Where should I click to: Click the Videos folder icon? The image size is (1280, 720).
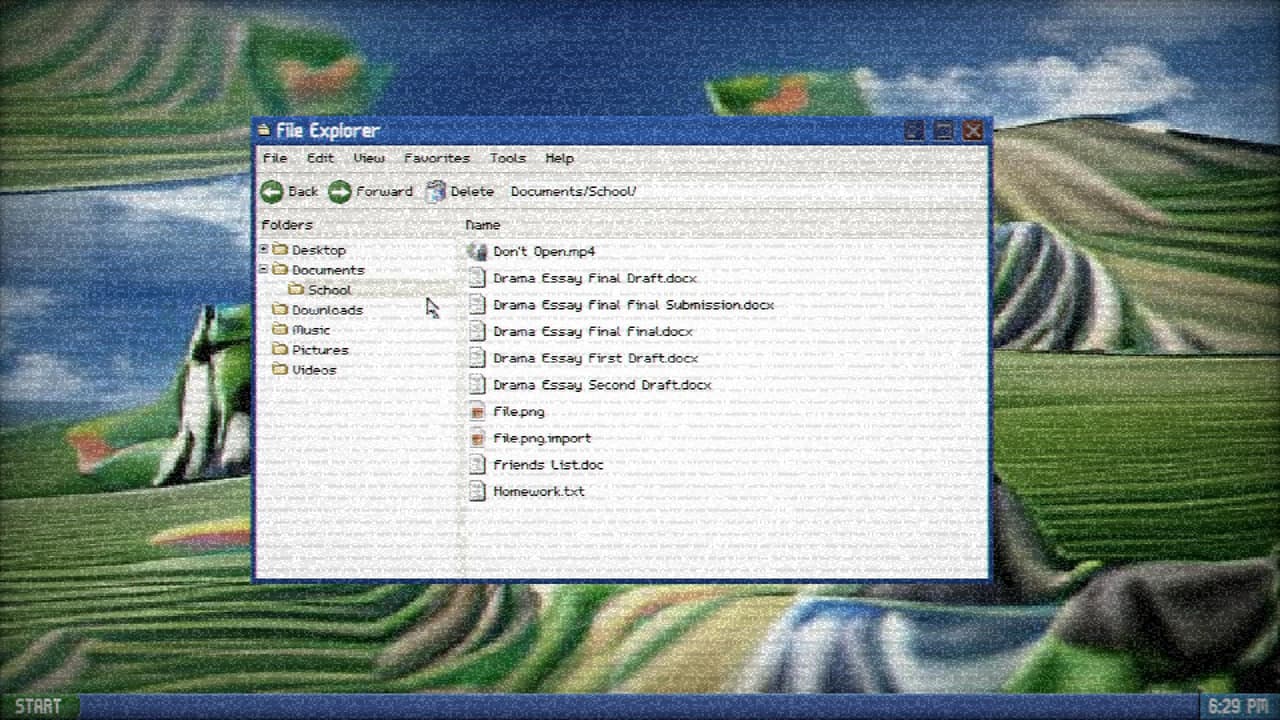[x=280, y=370]
